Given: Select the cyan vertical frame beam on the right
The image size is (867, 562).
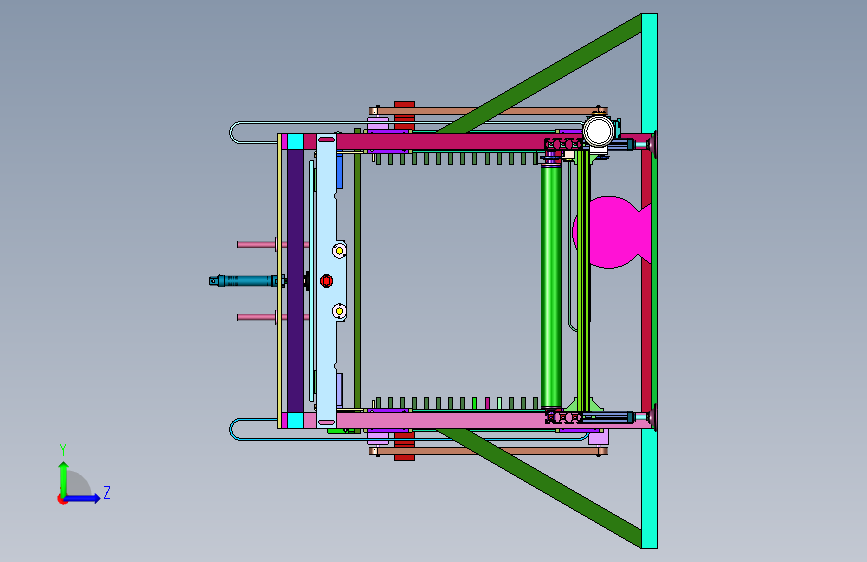Looking at the screenshot, I should (649, 280).
